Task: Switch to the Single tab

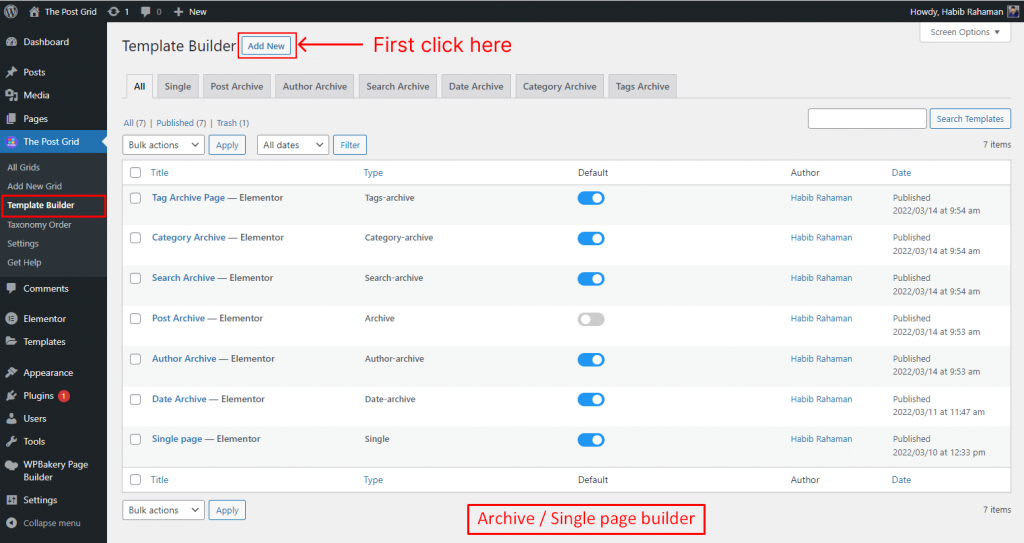Action: pyautogui.click(x=178, y=86)
